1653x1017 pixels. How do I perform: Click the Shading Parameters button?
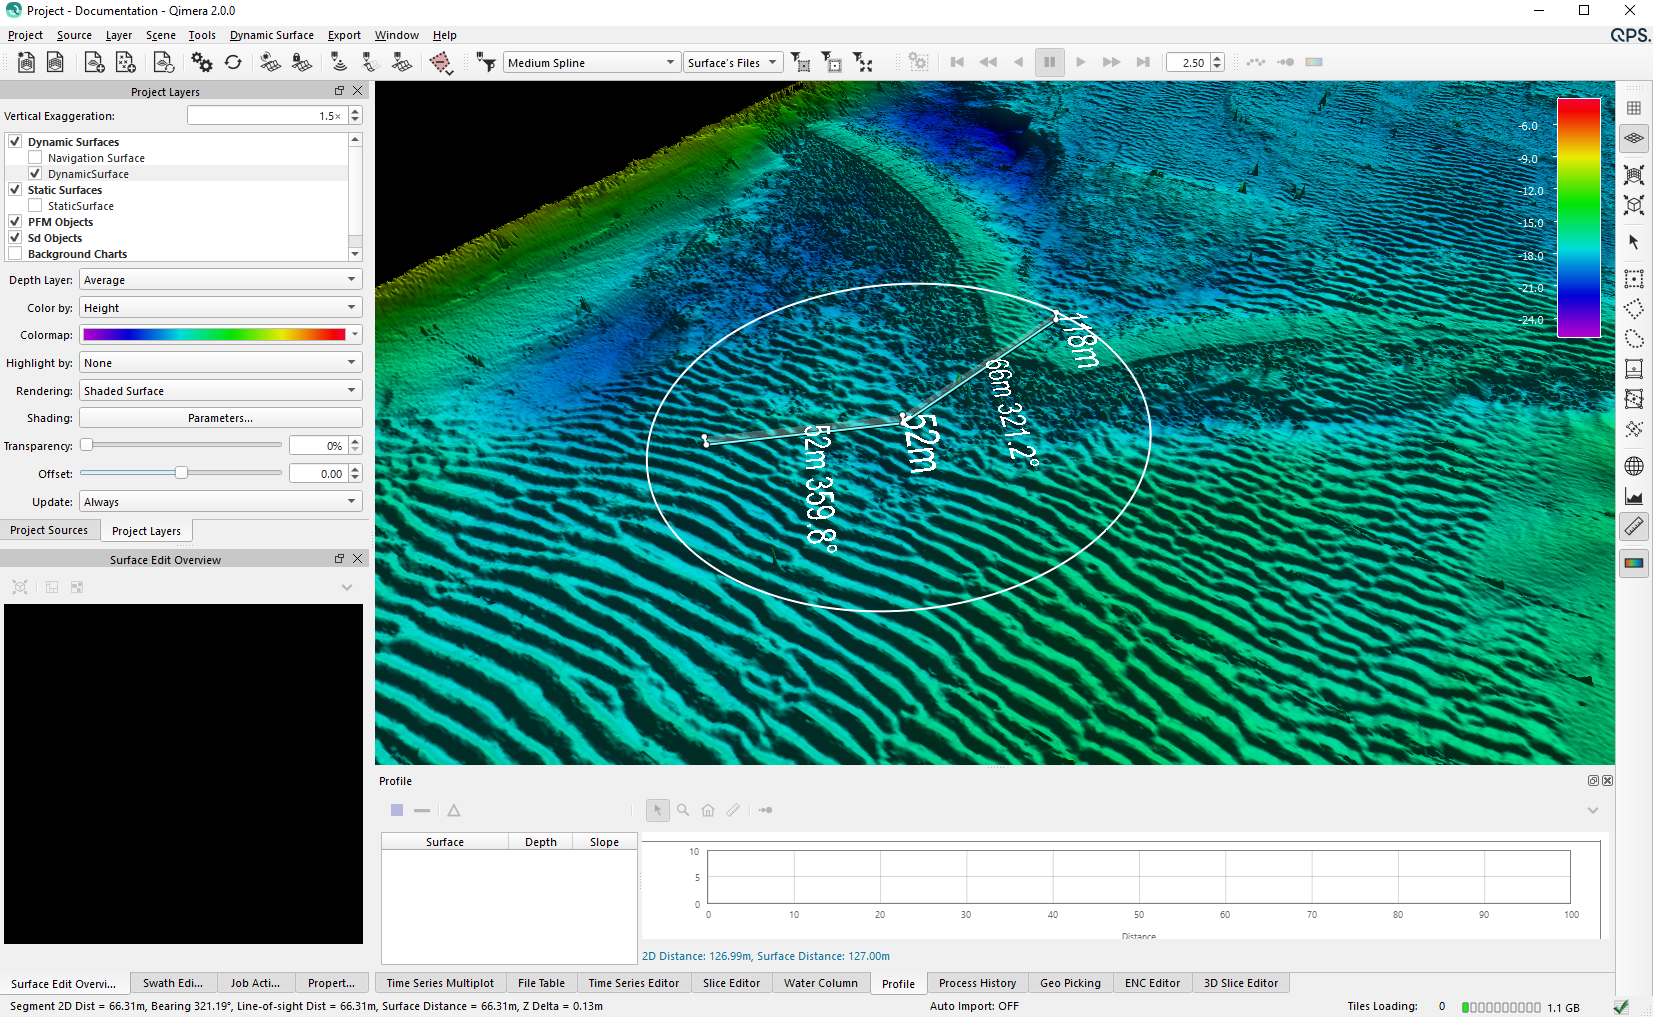tap(220, 418)
